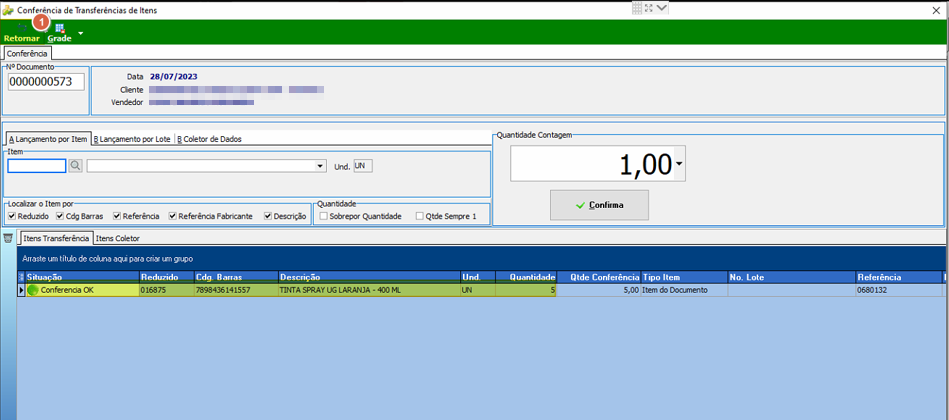Image resolution: width=949 pixels, height=420 pixels.
Task: Select the Item do Documento cell
Action: 684,290
